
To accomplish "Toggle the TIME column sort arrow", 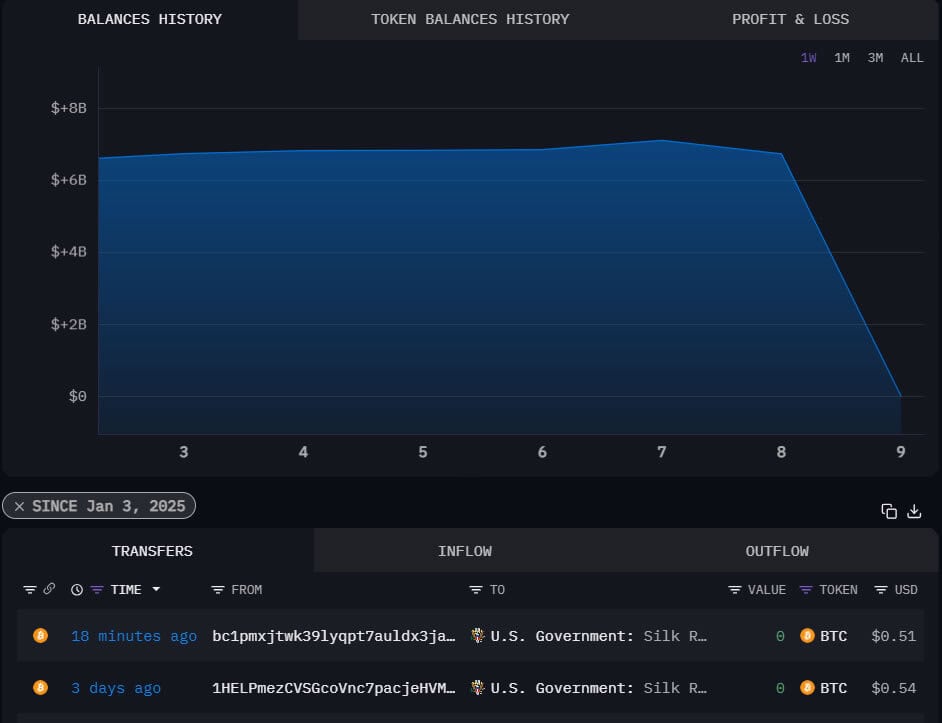I will click(x=156, y=590).
